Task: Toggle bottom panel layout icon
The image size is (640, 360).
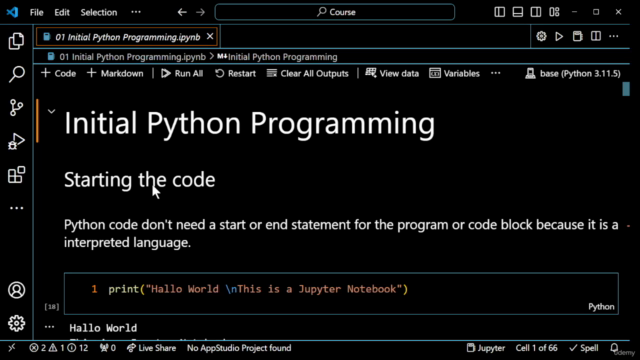Action: 518,12
